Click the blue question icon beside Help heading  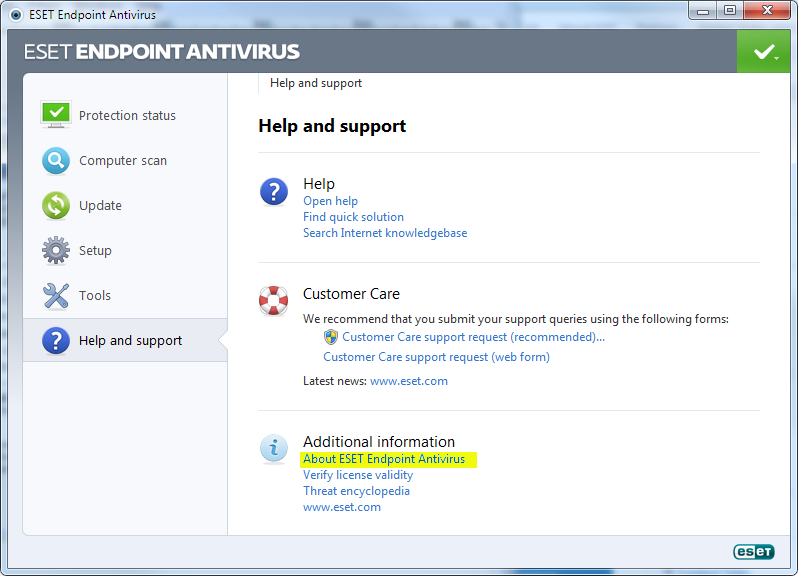pyautogui.click(x=274, y=192)
